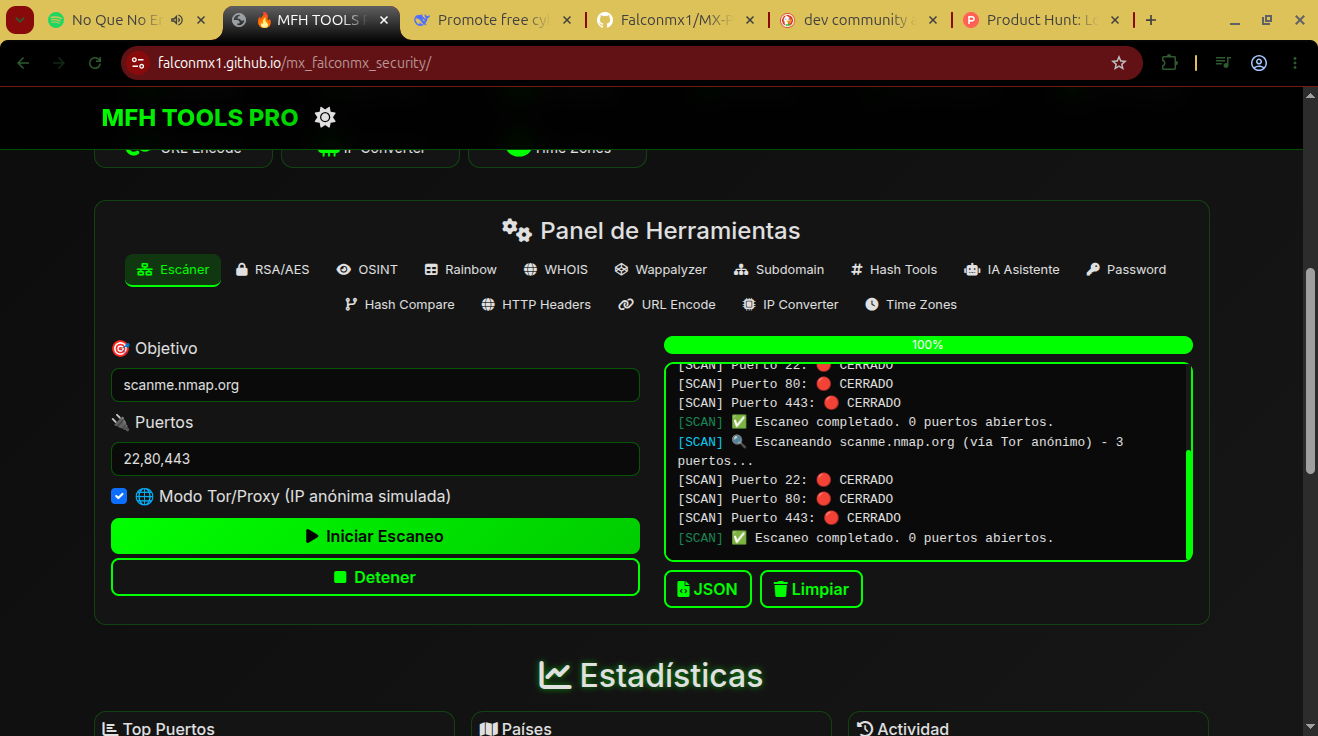This screenshot has height=736, width=1318.
Task: Open the Escáner tab
Action: tap(173, 270)
